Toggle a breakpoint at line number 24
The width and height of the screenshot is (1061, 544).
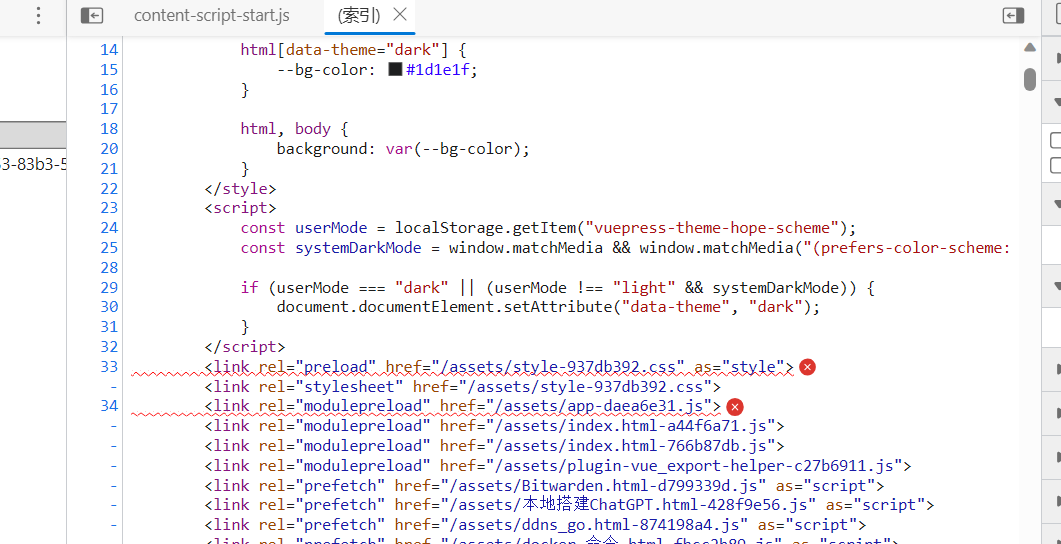pos(109,228)
